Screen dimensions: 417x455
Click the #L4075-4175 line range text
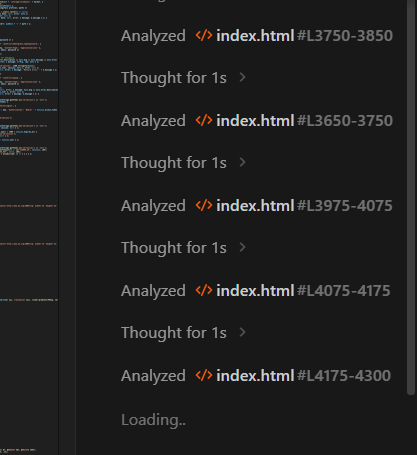(344, 291)
